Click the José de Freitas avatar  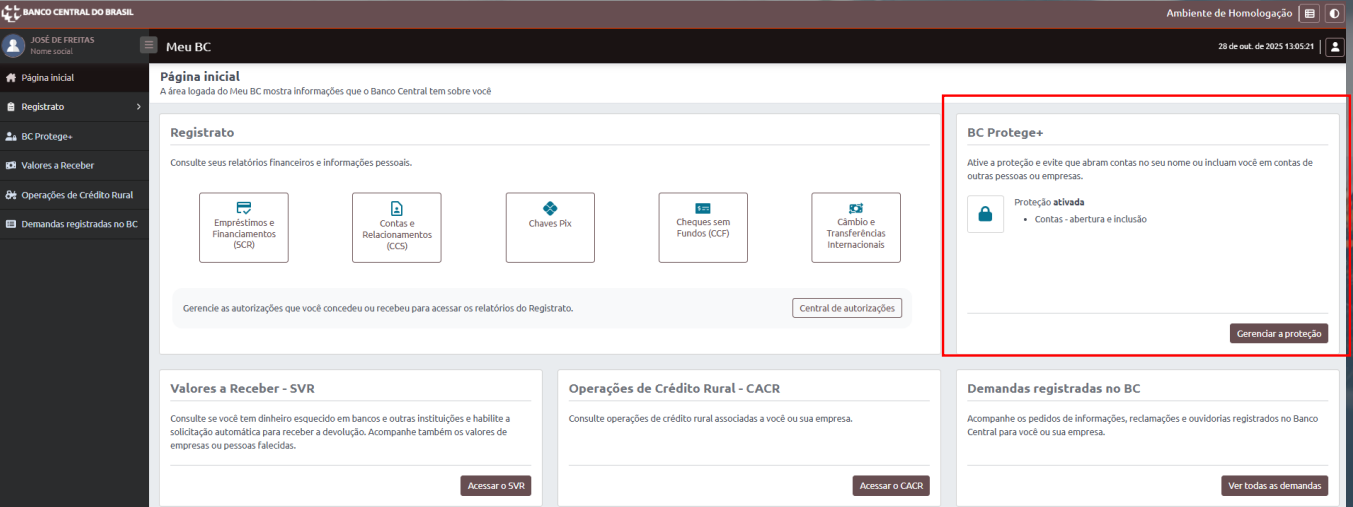coord(14,46)
